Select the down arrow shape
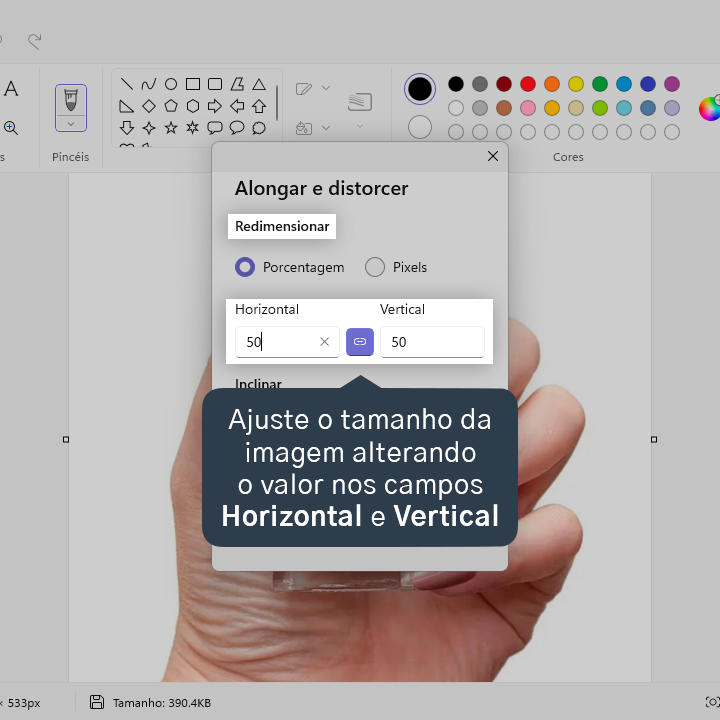This screenshot has height=720, width=720. tap(127, 128)
